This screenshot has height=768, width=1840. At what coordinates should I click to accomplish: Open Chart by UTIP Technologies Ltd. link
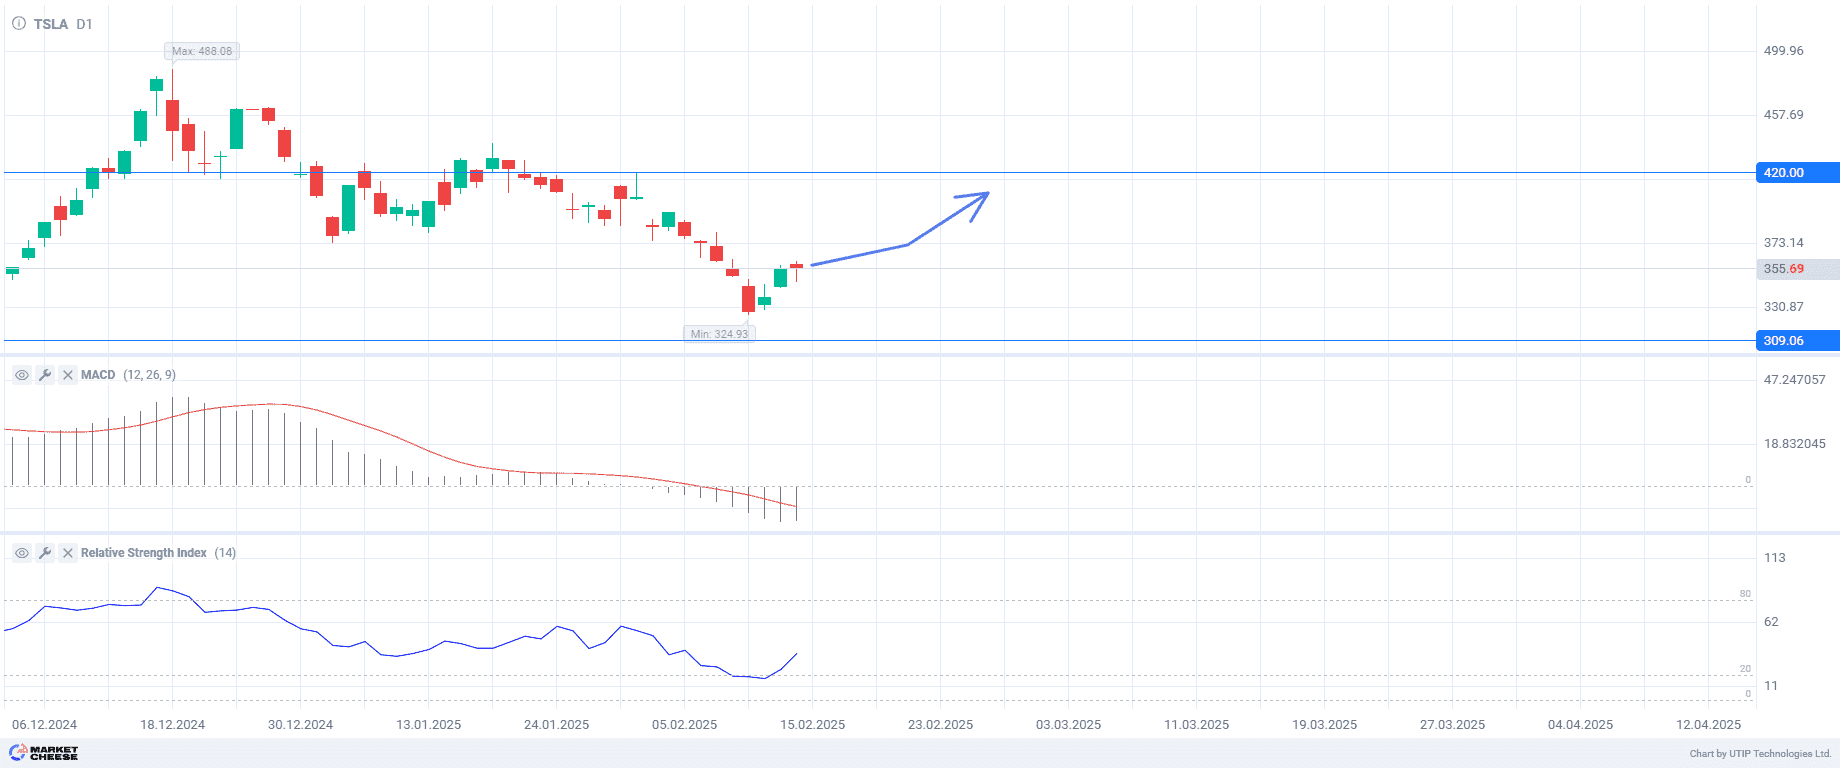pos(1760,754)
